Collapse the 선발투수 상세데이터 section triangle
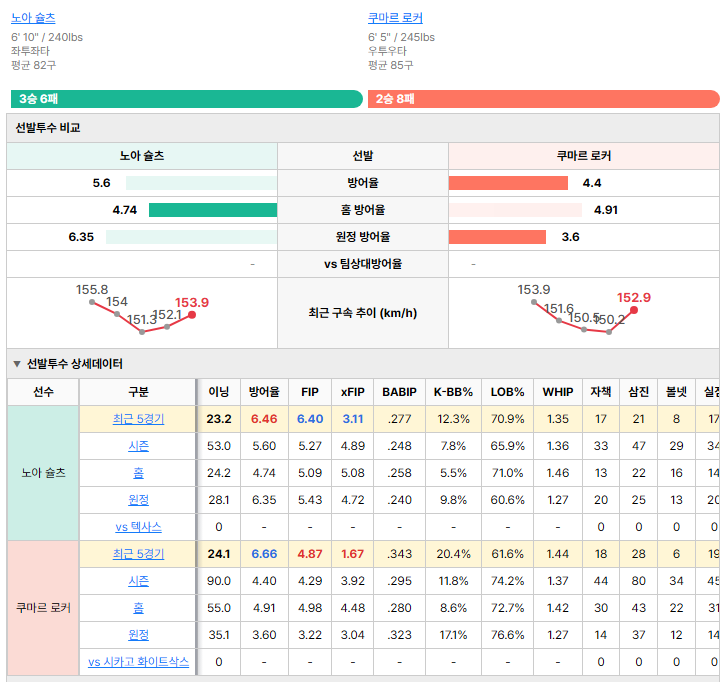Image resolution: width=726 pixels, height=682 pixels. (17, 364)
